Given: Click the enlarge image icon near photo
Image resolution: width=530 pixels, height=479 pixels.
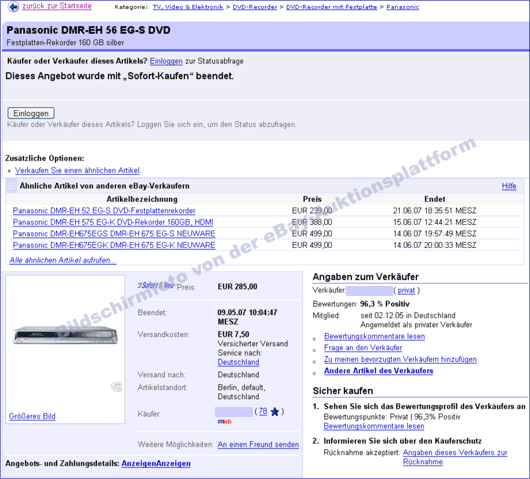Looking at the screenshot, I should tap(117, 386).
